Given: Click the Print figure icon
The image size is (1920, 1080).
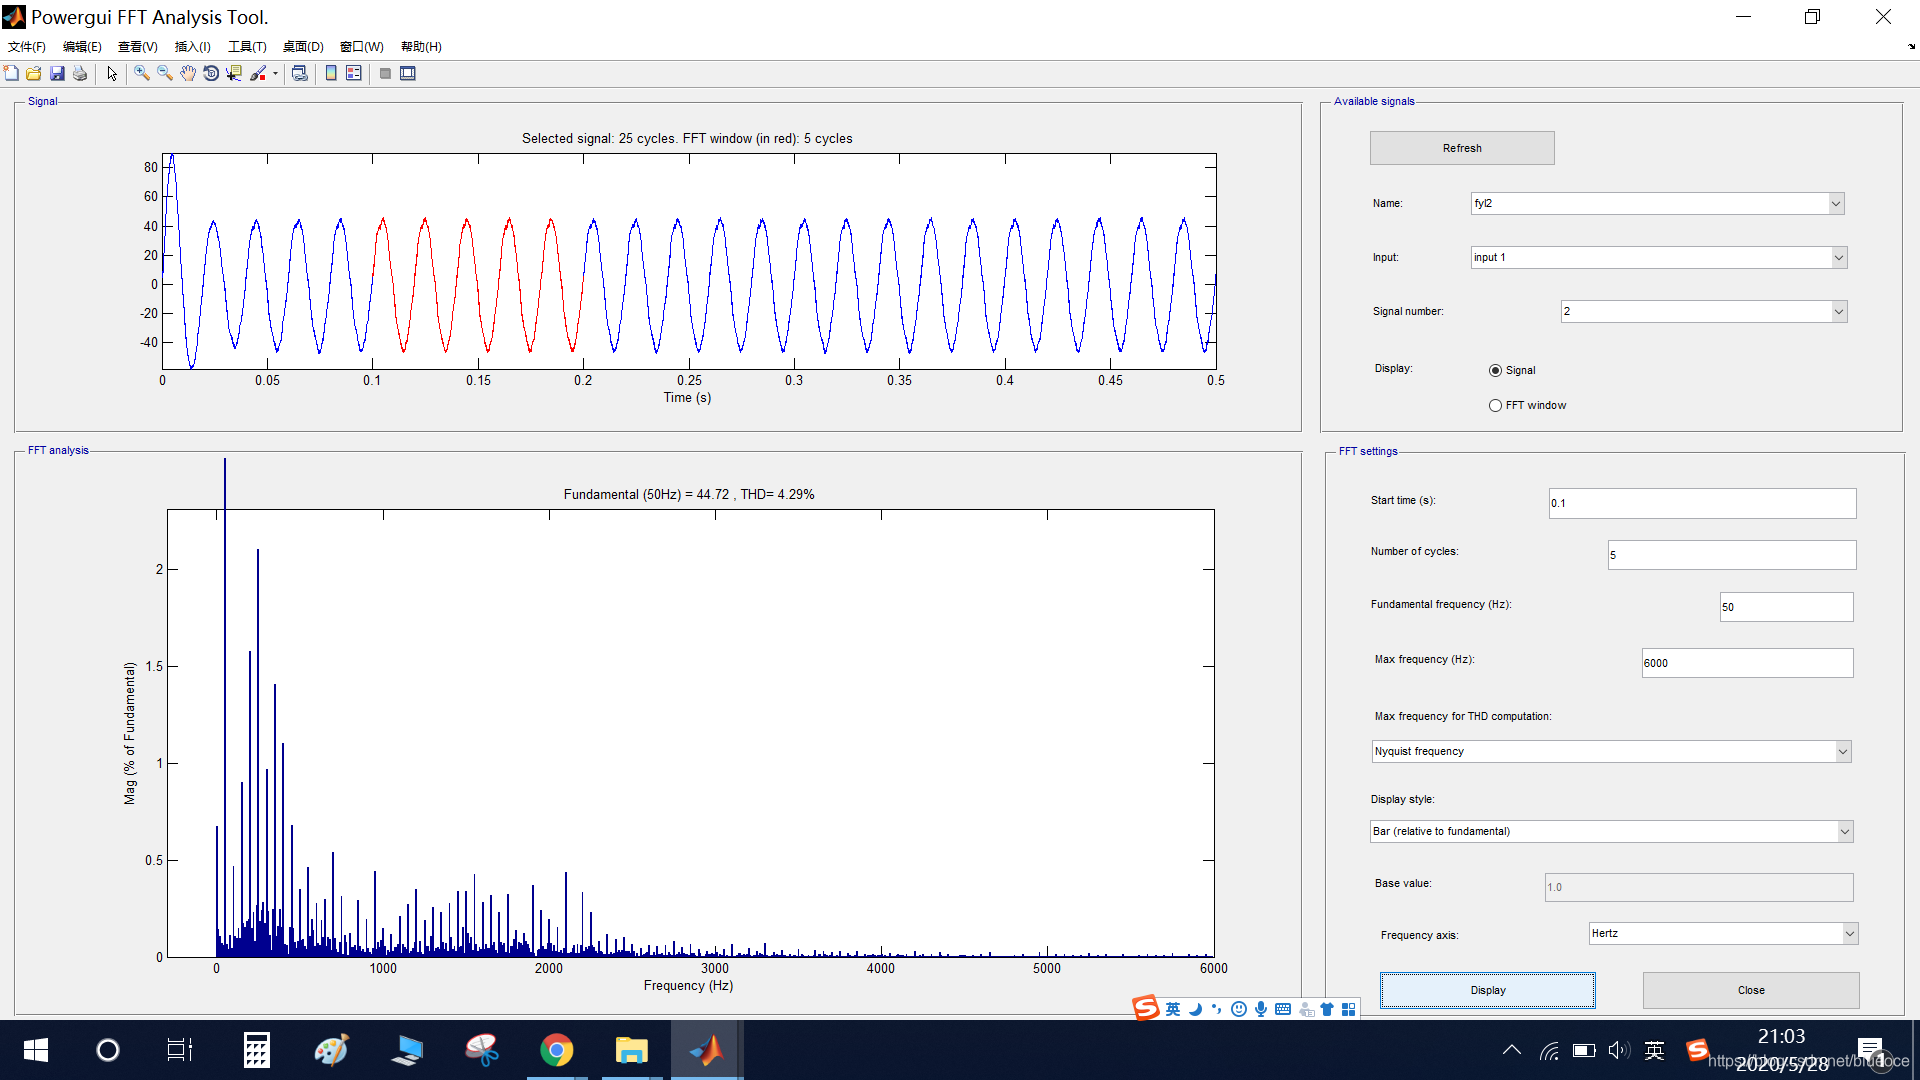Looking at the screenshot, I should point(80,73).
